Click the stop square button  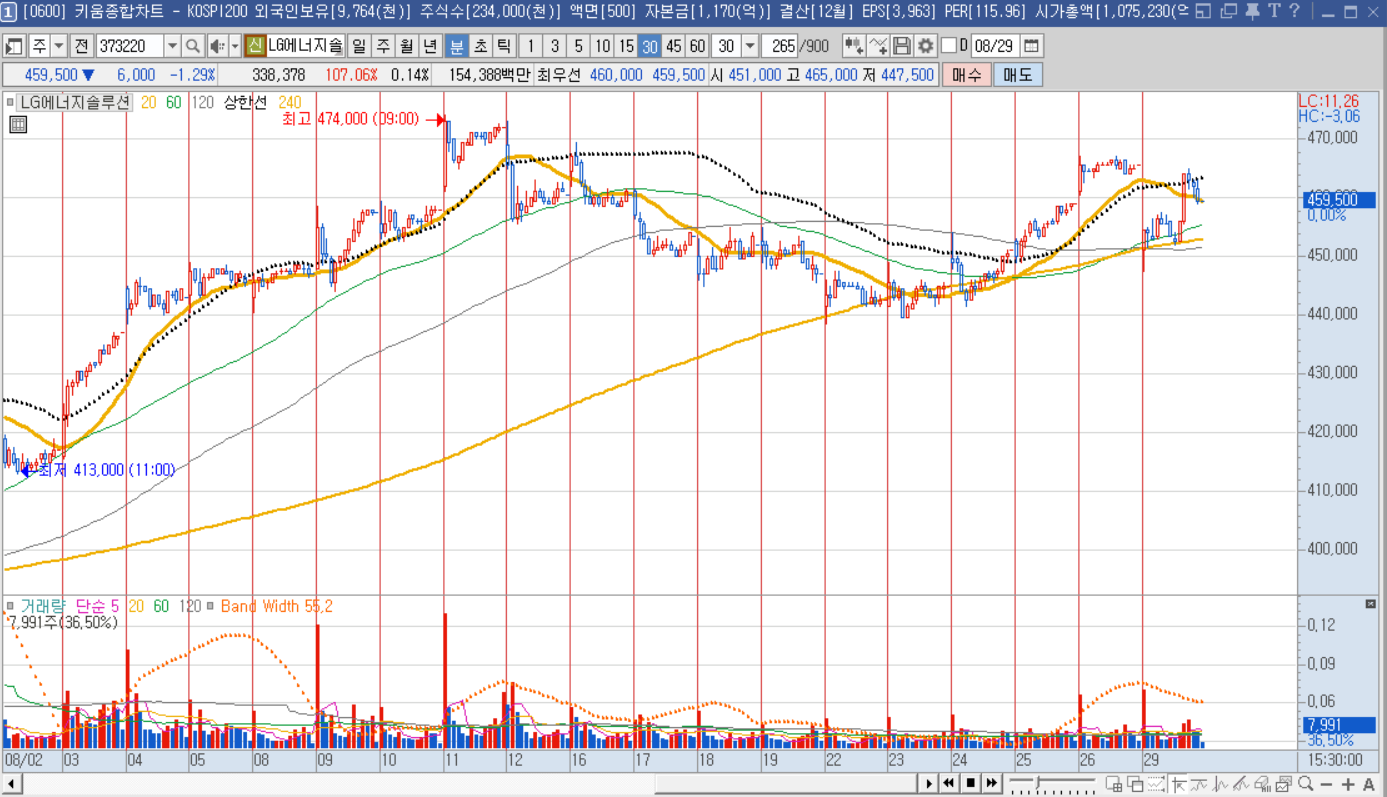[971, 783]
